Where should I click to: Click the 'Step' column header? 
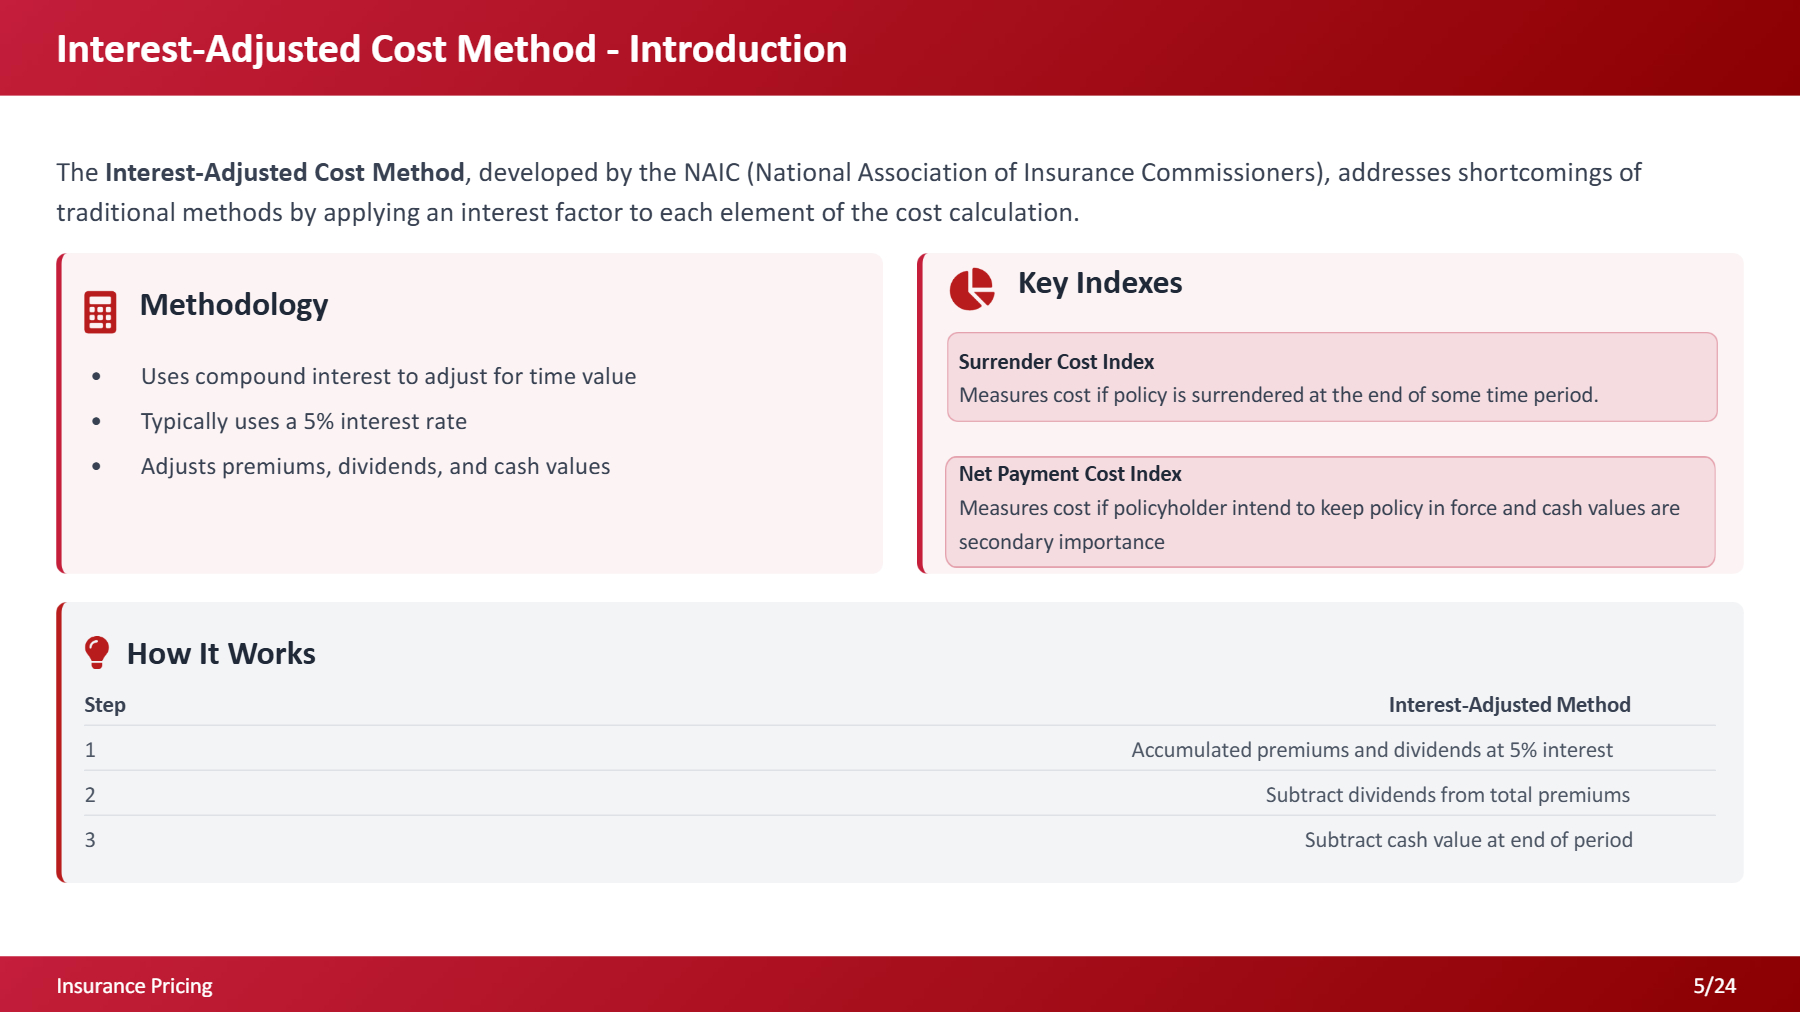coord(105,705)
